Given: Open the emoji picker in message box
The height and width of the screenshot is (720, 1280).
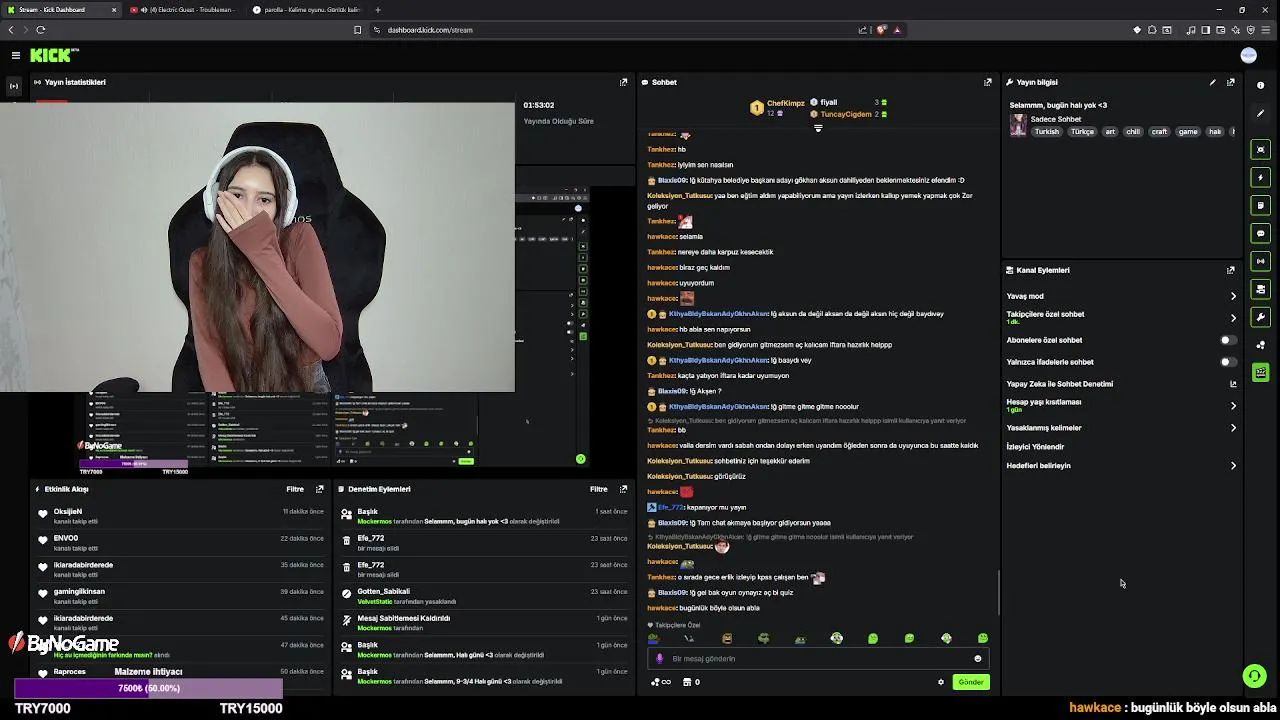Looking at the screenshot, I should 977,659.
